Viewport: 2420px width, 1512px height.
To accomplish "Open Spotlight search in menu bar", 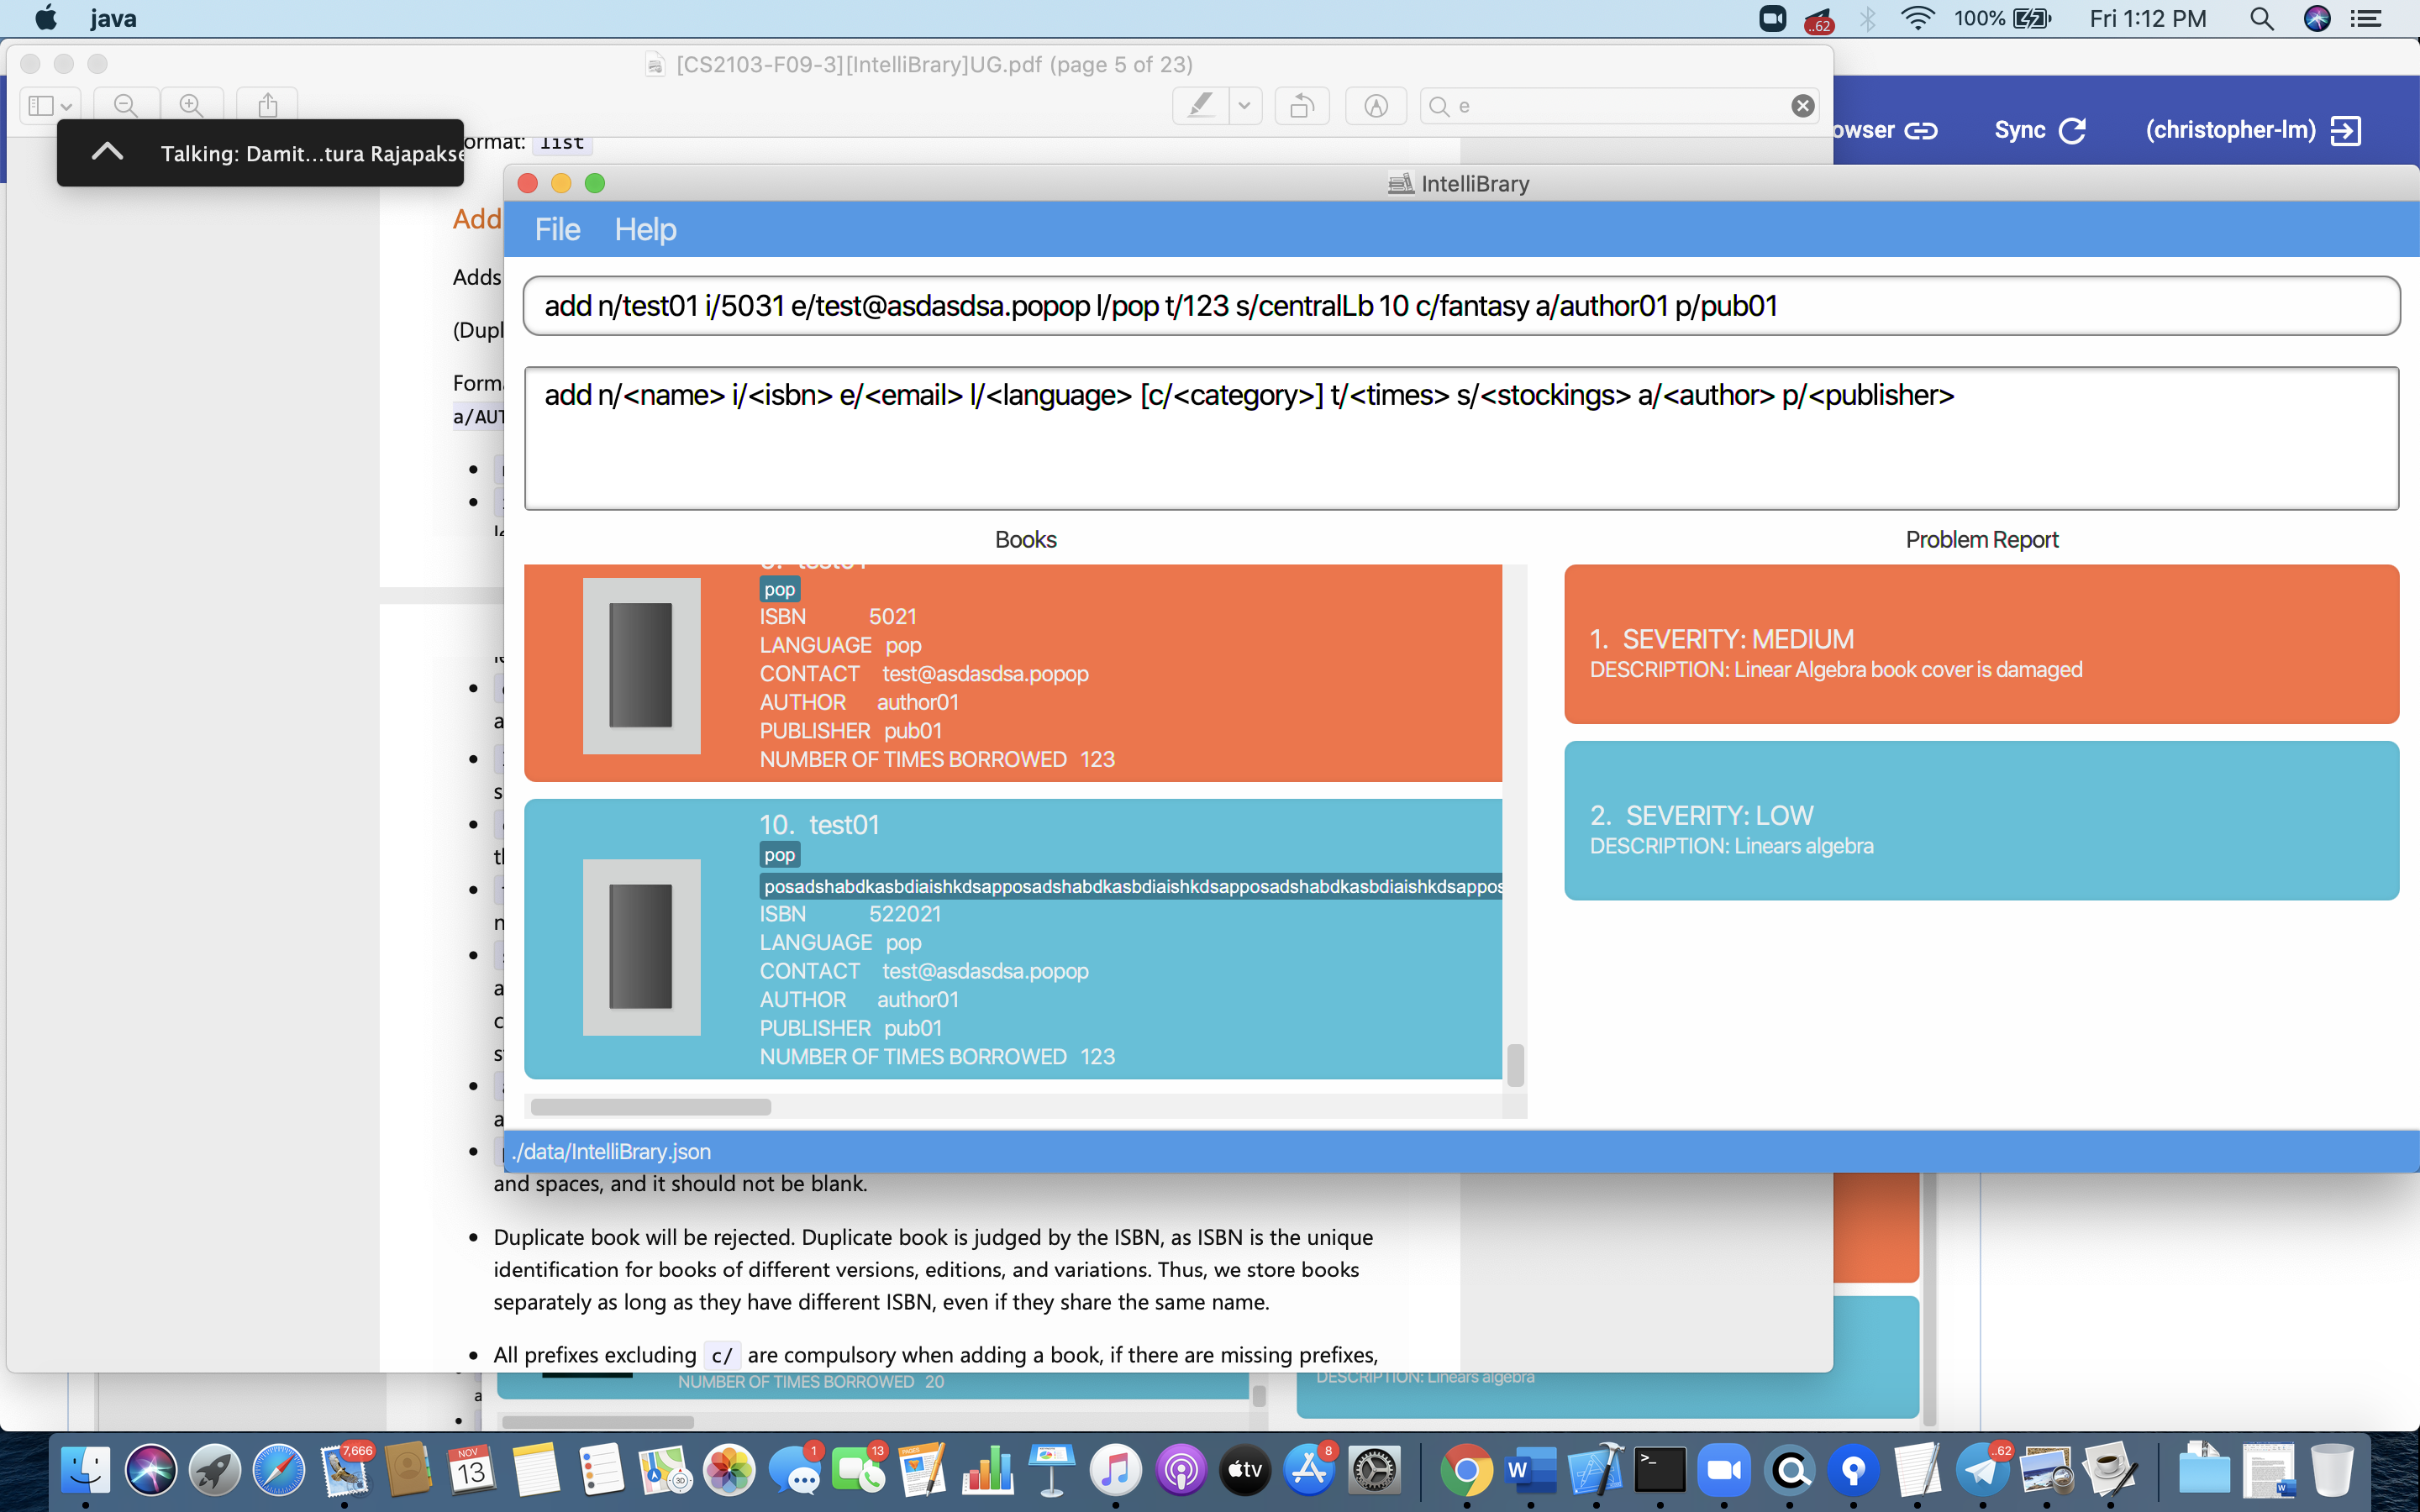I will (x=2261, y=18).
